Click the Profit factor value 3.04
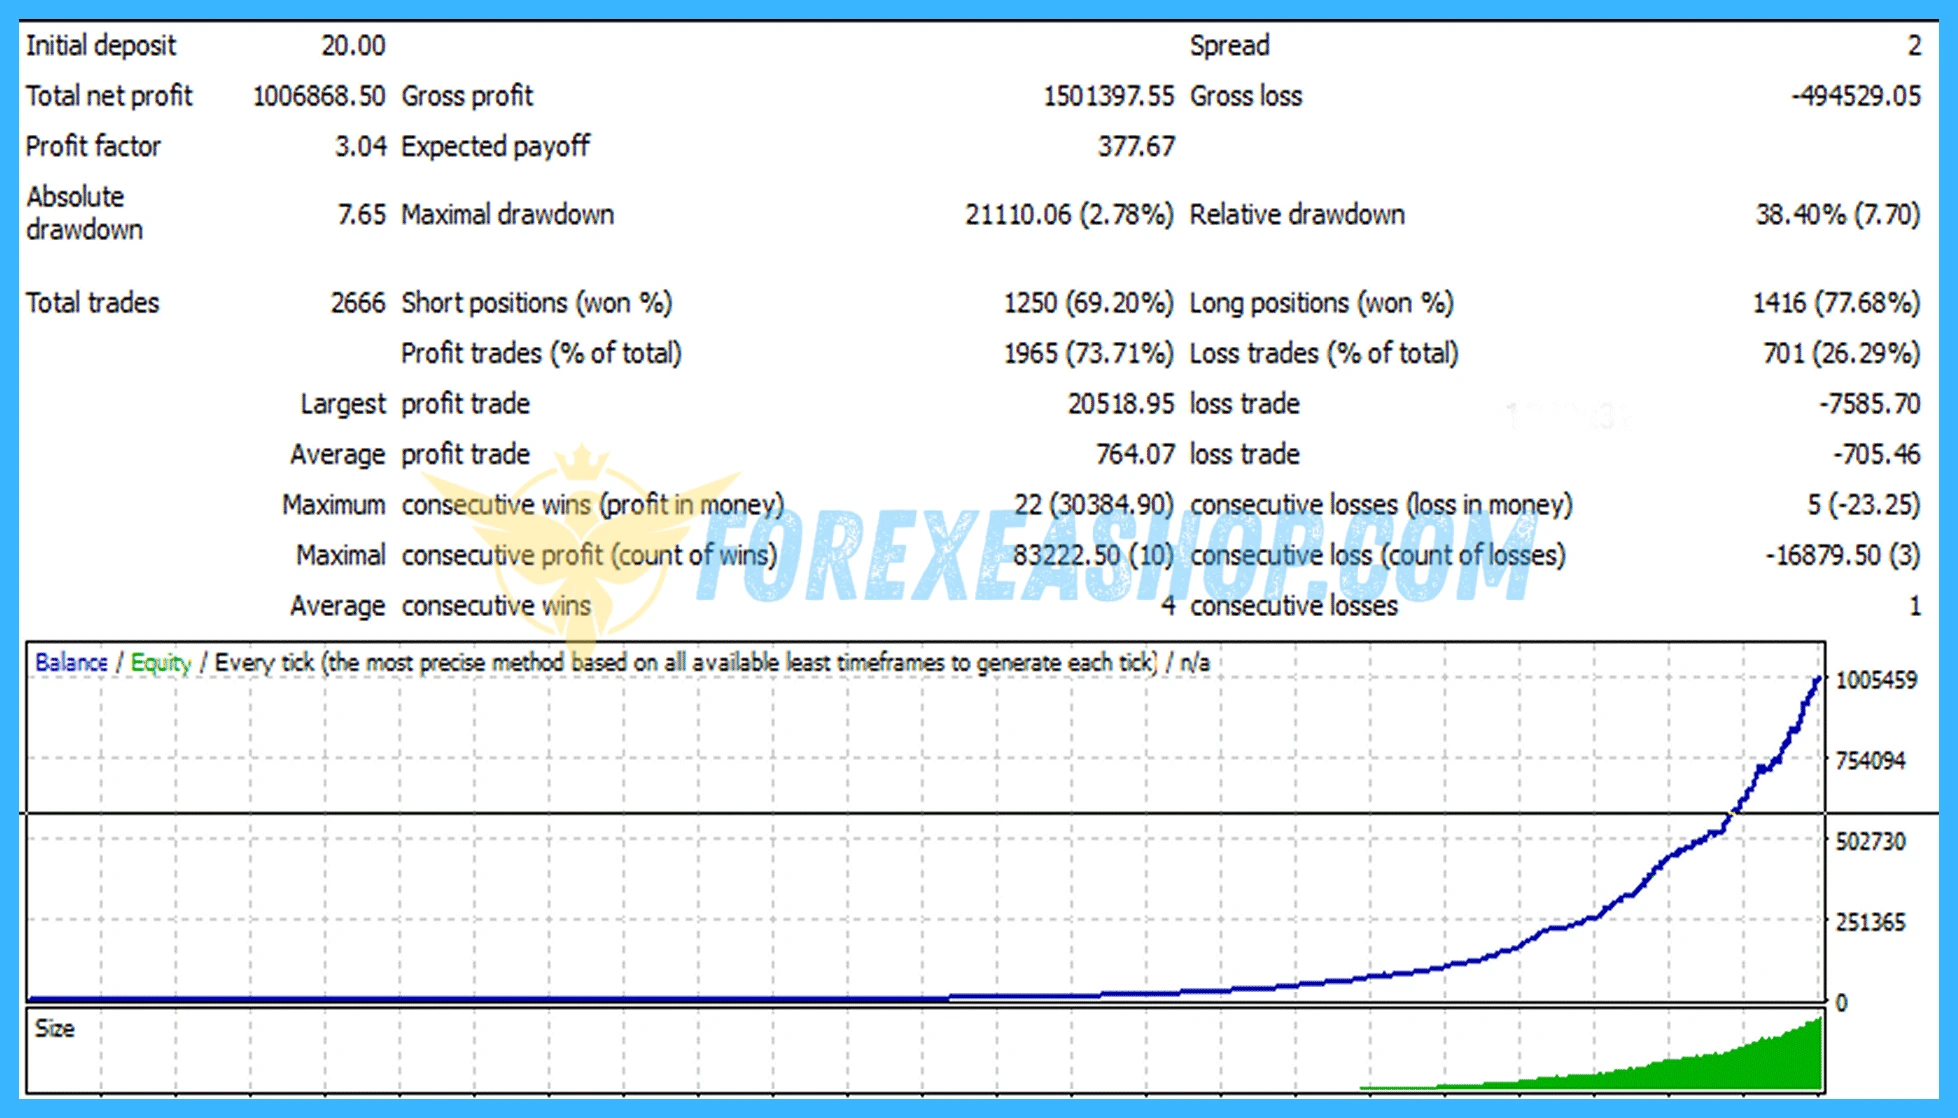 point(360,147)
